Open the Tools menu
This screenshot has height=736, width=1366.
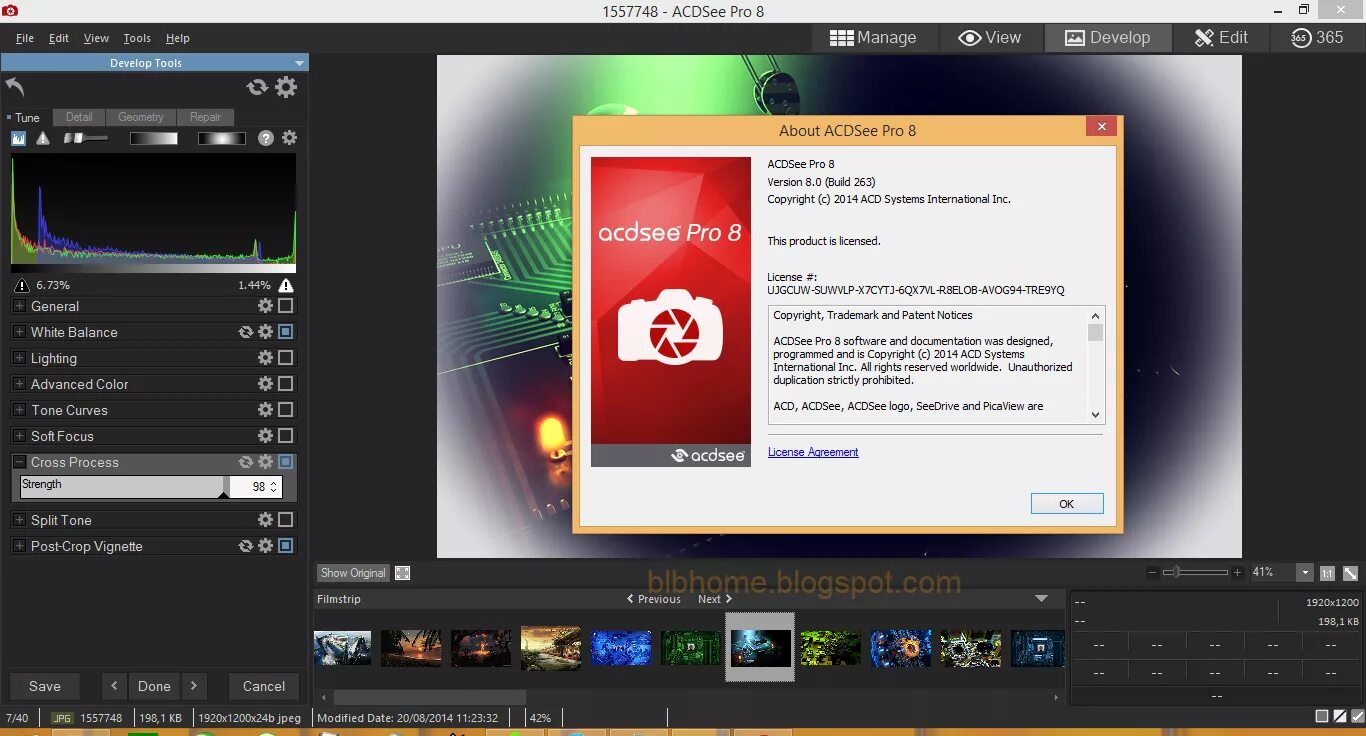(137, 38)
